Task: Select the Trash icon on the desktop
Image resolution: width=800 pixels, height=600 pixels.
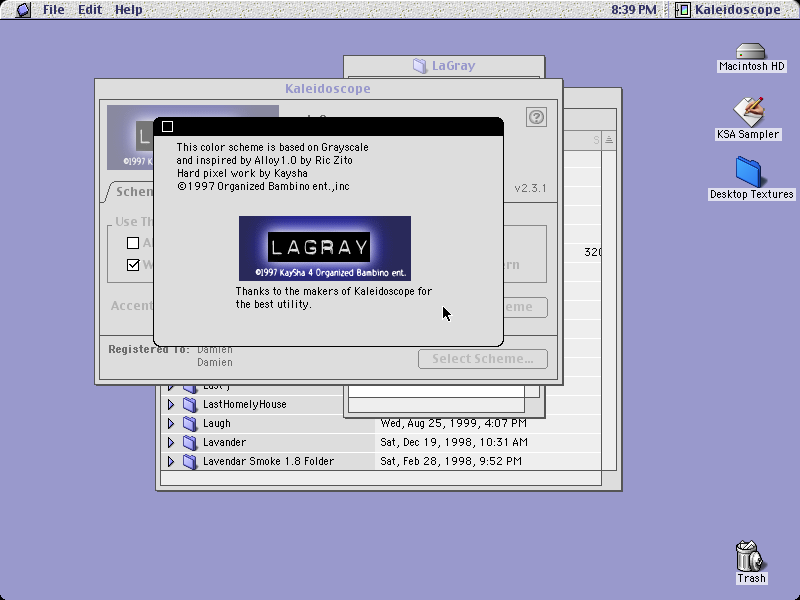Action: pos(749,556)
